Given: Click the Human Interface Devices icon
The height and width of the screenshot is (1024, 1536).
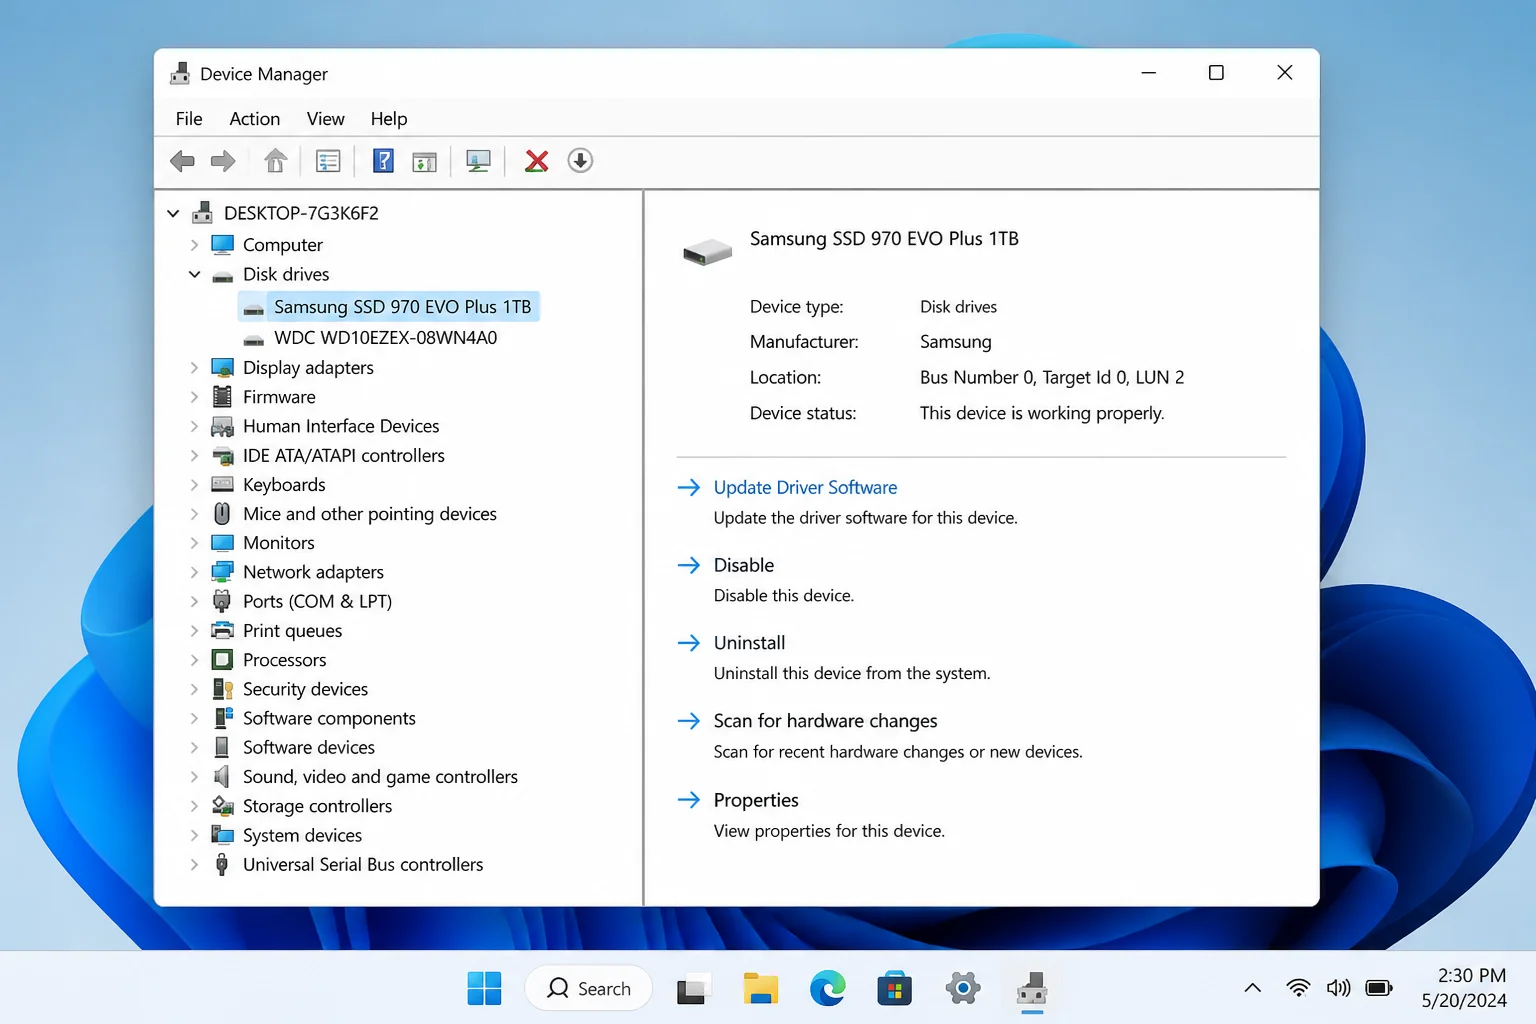Looking at the screenshot, I should 222,426.
